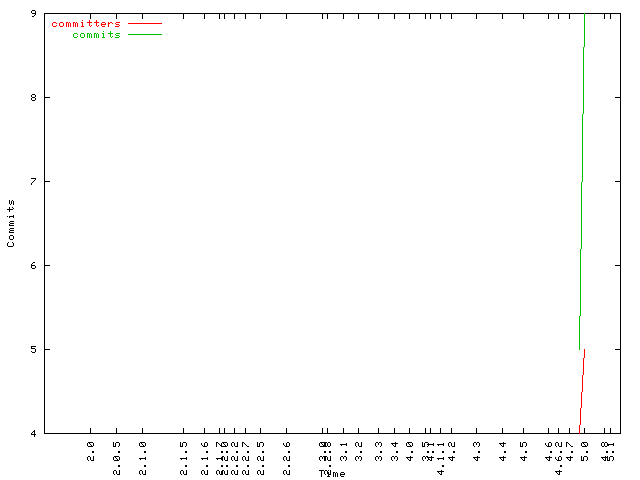Click the y-axis tick label 7
This screenshot has width=640, height=480.
tap(34, 181)
